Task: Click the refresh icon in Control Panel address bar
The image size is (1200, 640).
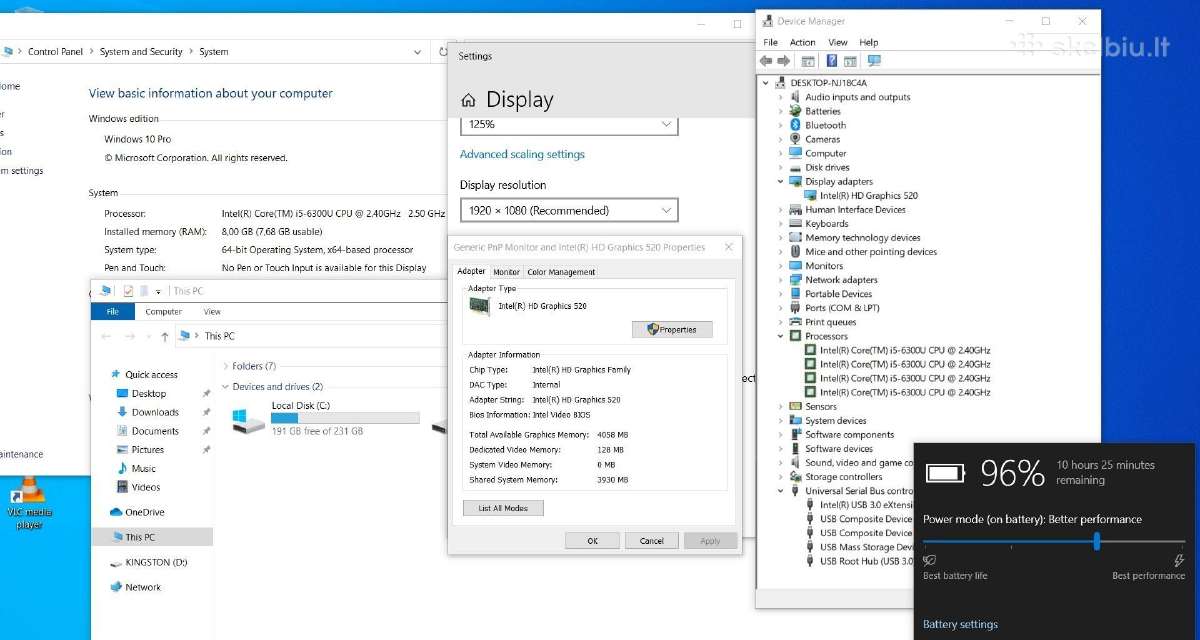Action: click(444, 51)
